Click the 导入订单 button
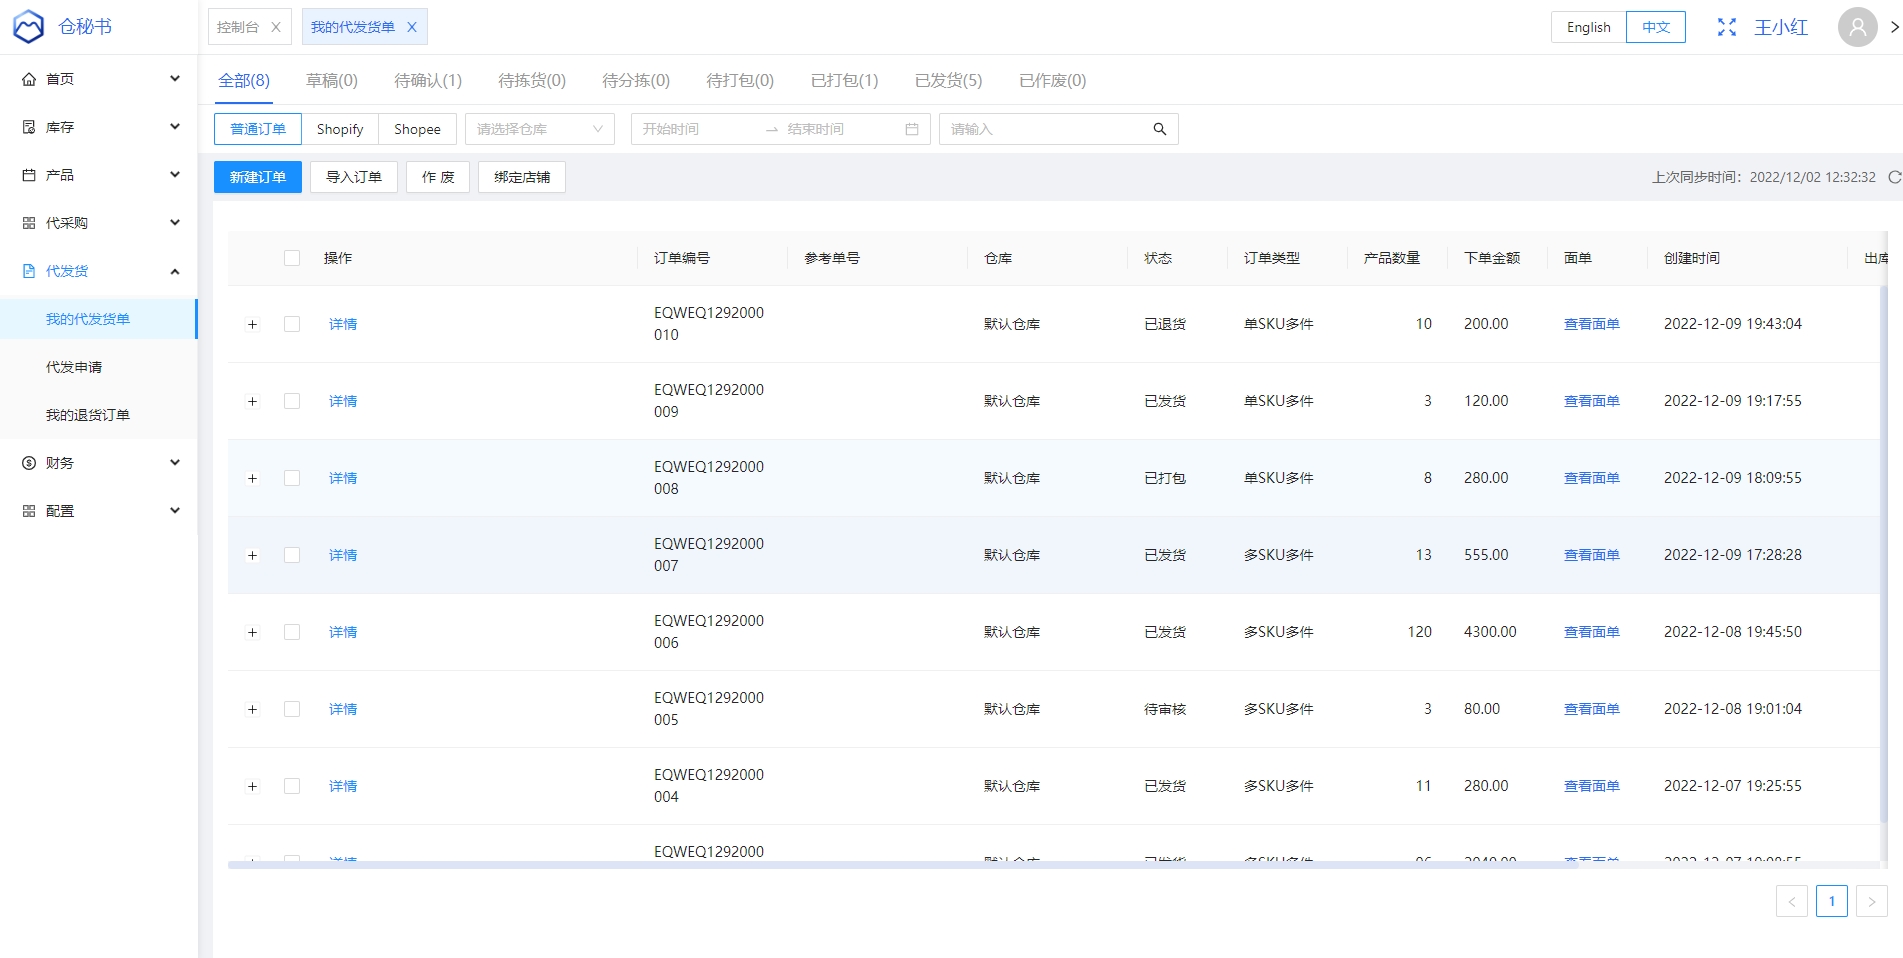1903x958 pixels. point(354,177)
